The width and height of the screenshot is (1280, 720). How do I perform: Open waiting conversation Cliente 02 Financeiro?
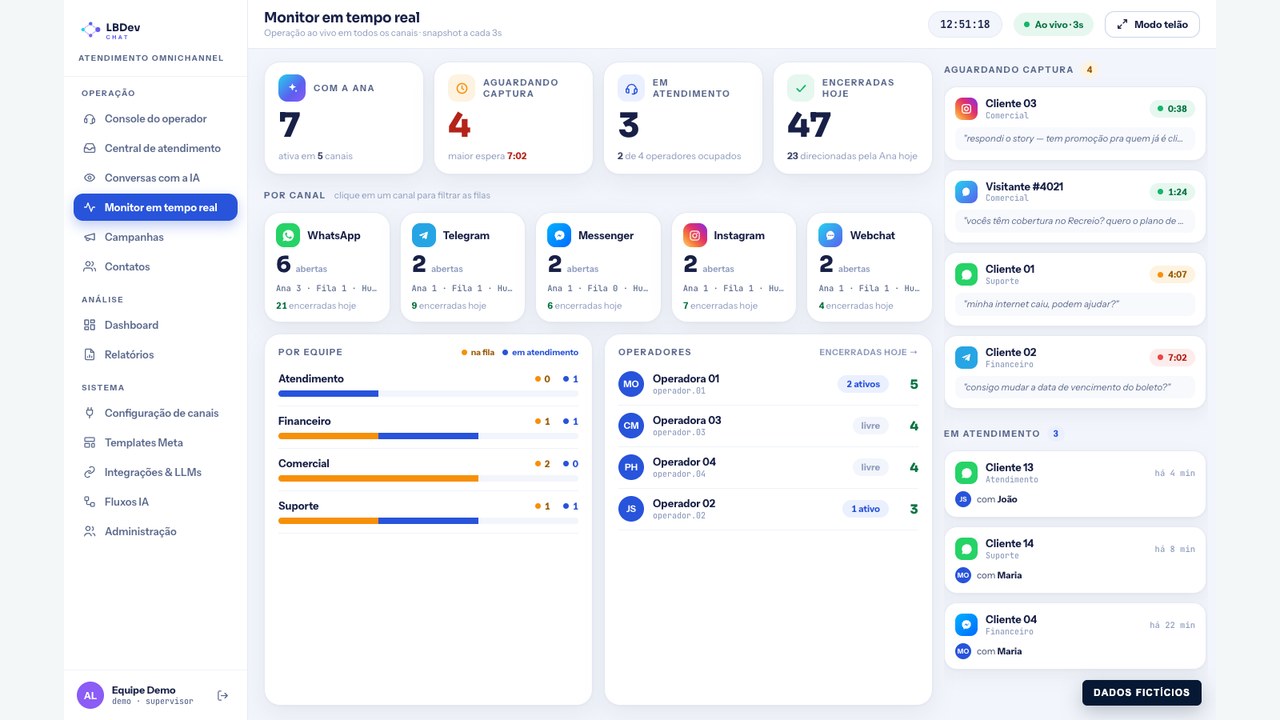1075,372
